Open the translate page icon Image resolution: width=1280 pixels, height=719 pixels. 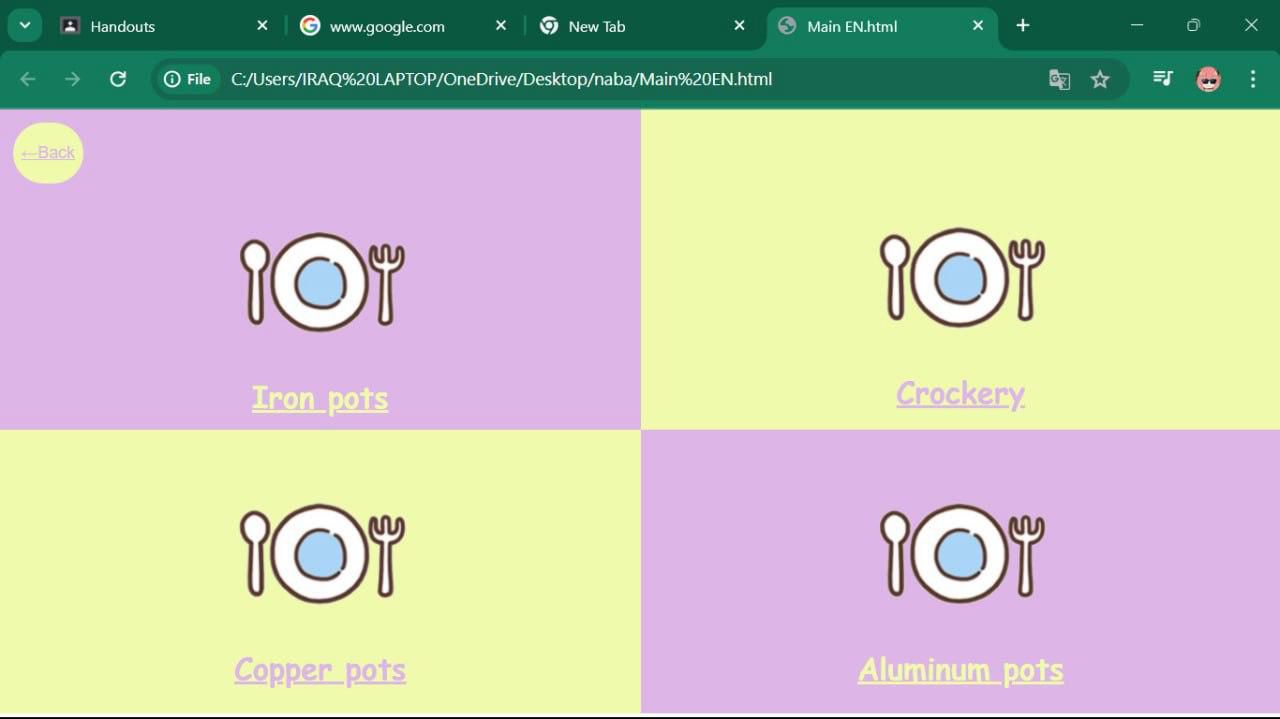click(1059, 79)
